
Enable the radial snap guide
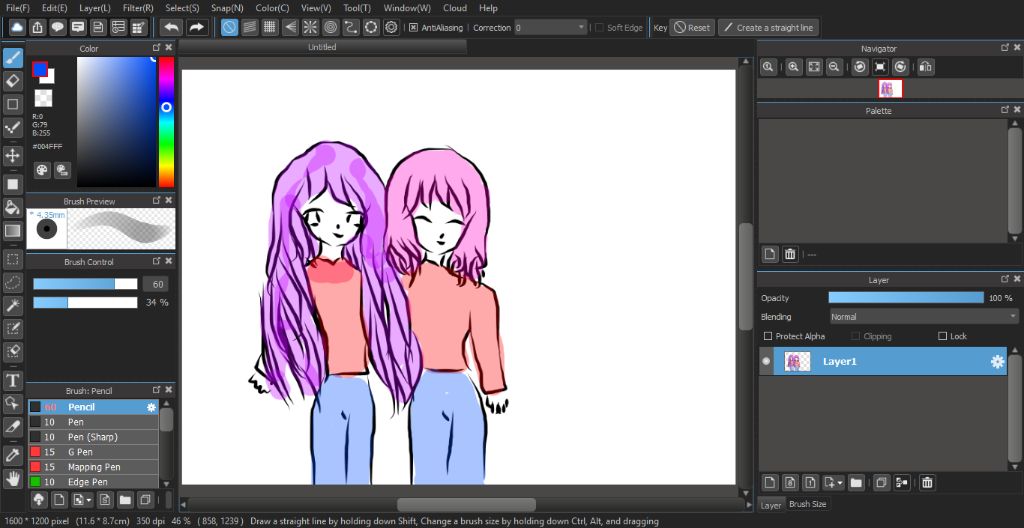click(310, 27)
